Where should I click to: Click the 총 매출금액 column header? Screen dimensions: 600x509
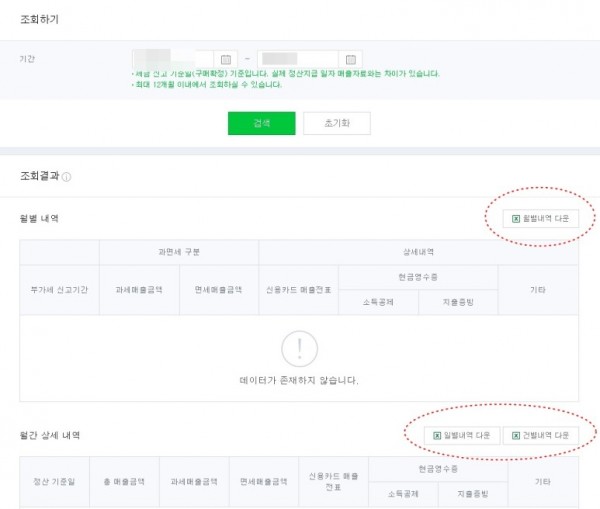(x=124, y=481)
